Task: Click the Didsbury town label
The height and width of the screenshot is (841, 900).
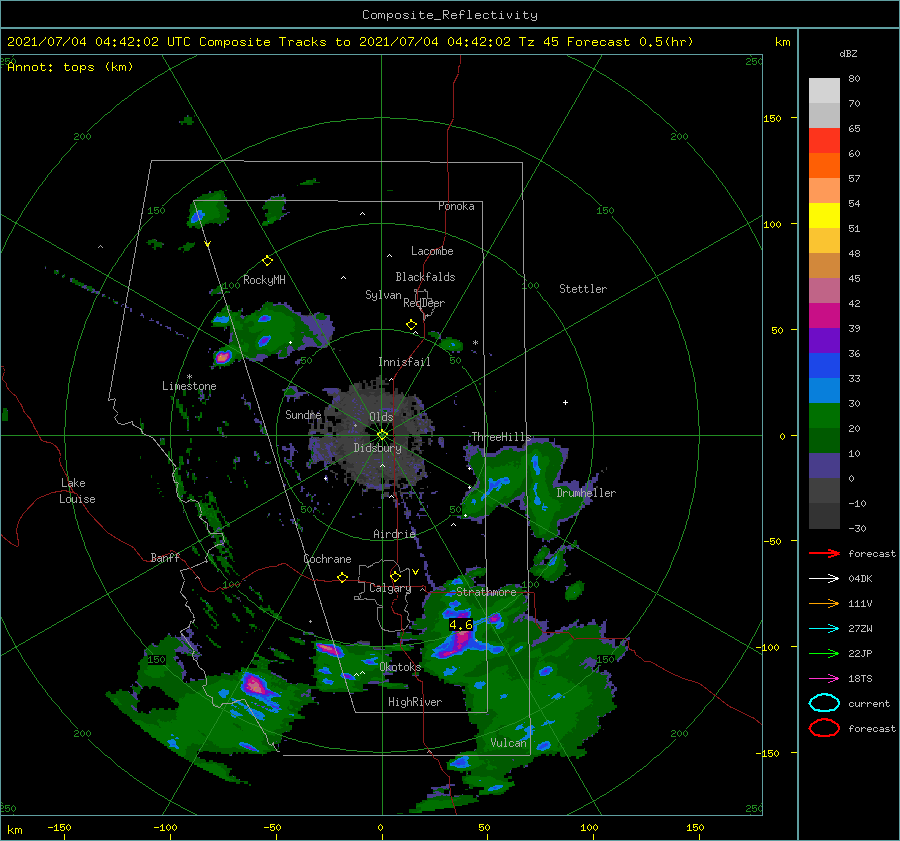Action: (378, 448)
